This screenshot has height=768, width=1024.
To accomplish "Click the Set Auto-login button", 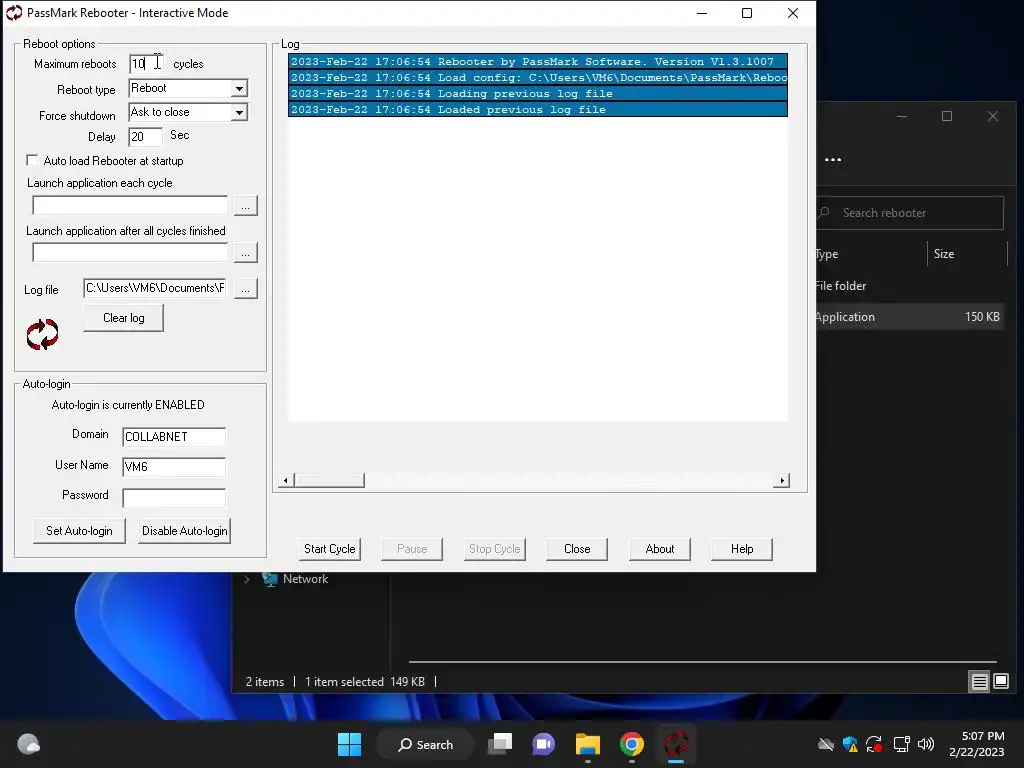I will (x=79, y=531).
